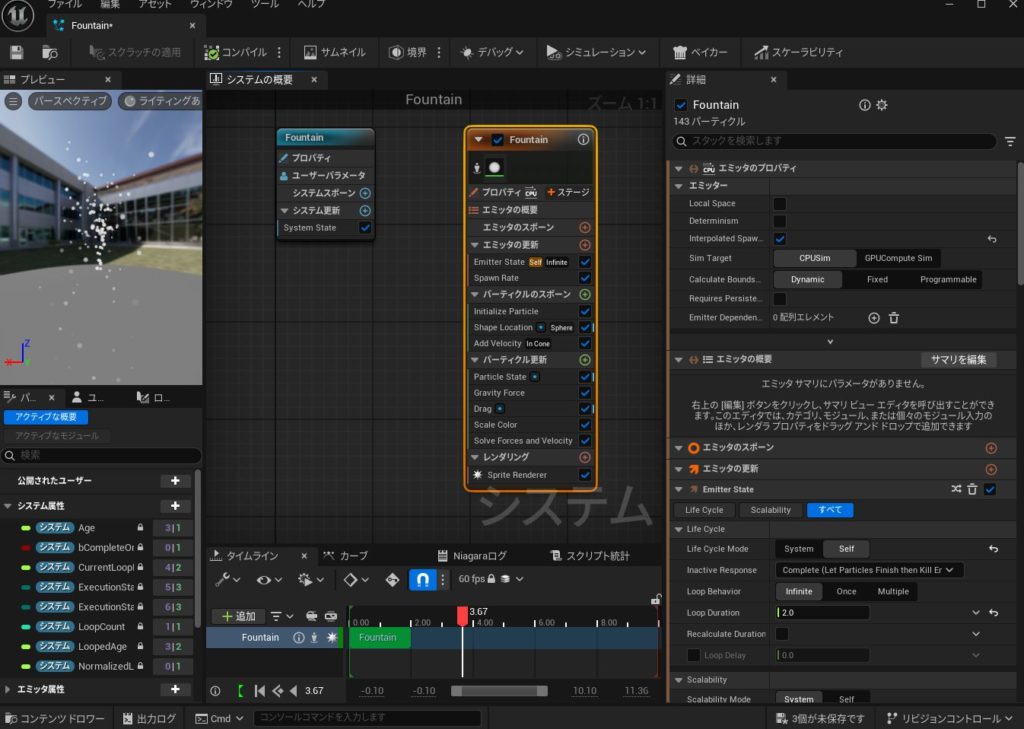The height and width of the screenshot is (729, 1024).
Task: Open the ウィンドウ (Window) menu
Action: [x=210, y=5]
